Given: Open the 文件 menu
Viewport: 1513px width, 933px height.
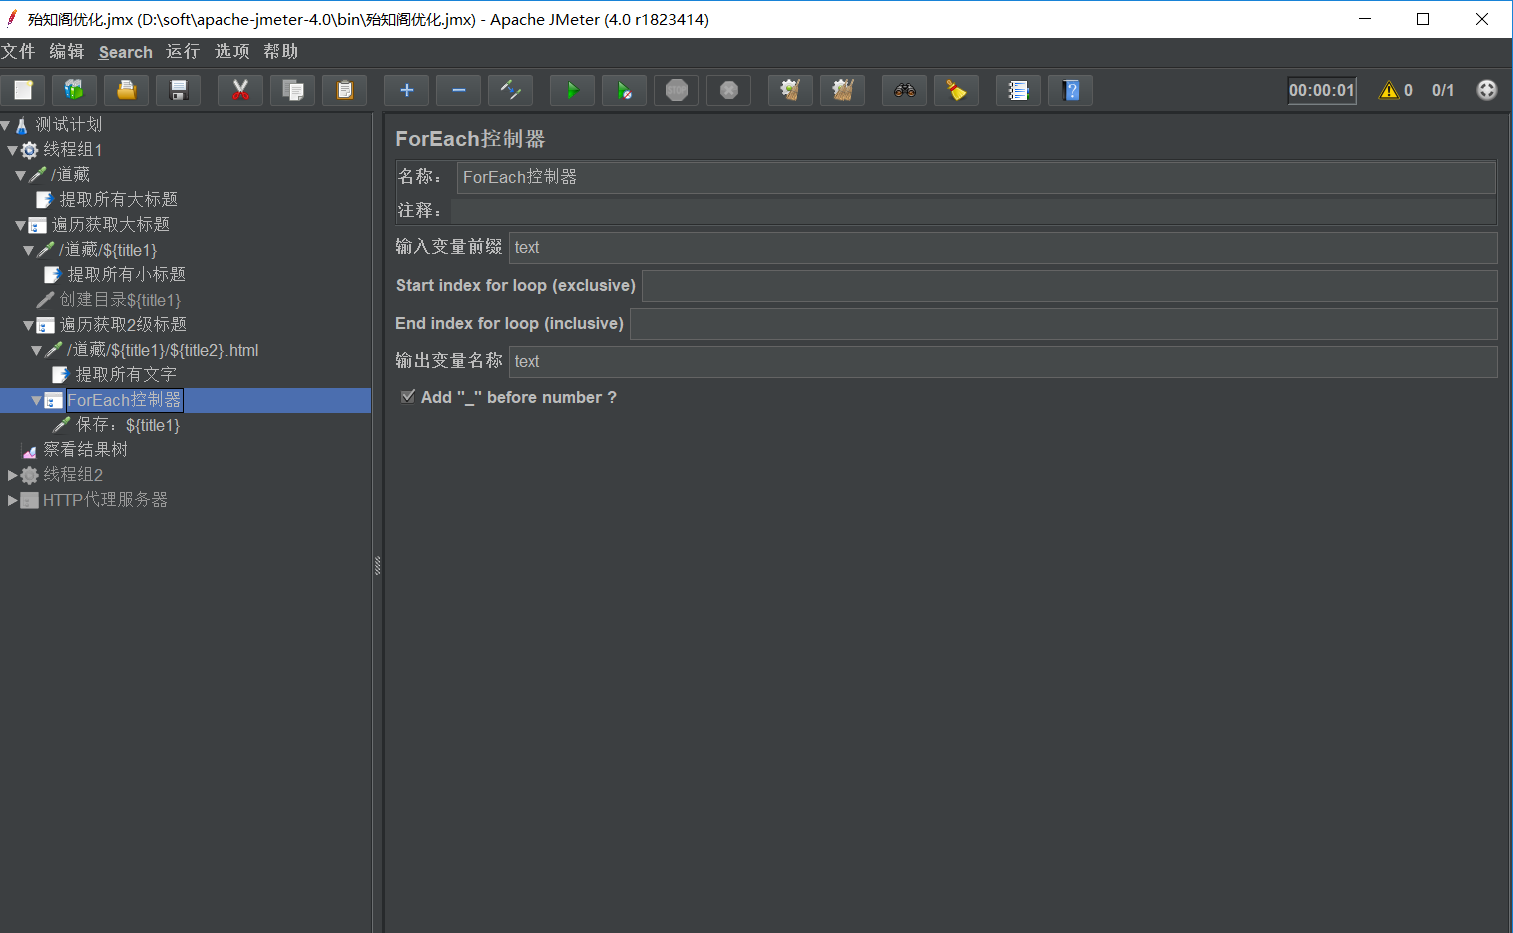Looking at the screenshot, I should [18, 51].
